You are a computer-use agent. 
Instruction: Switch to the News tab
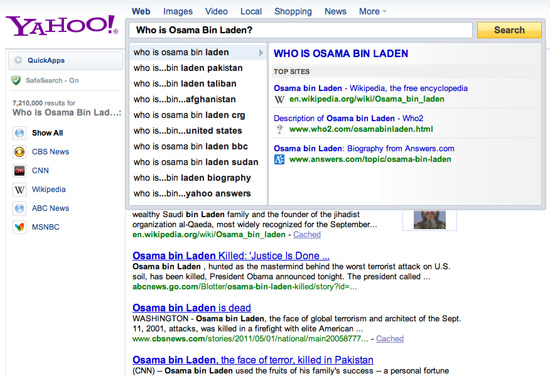pos(335,12)
